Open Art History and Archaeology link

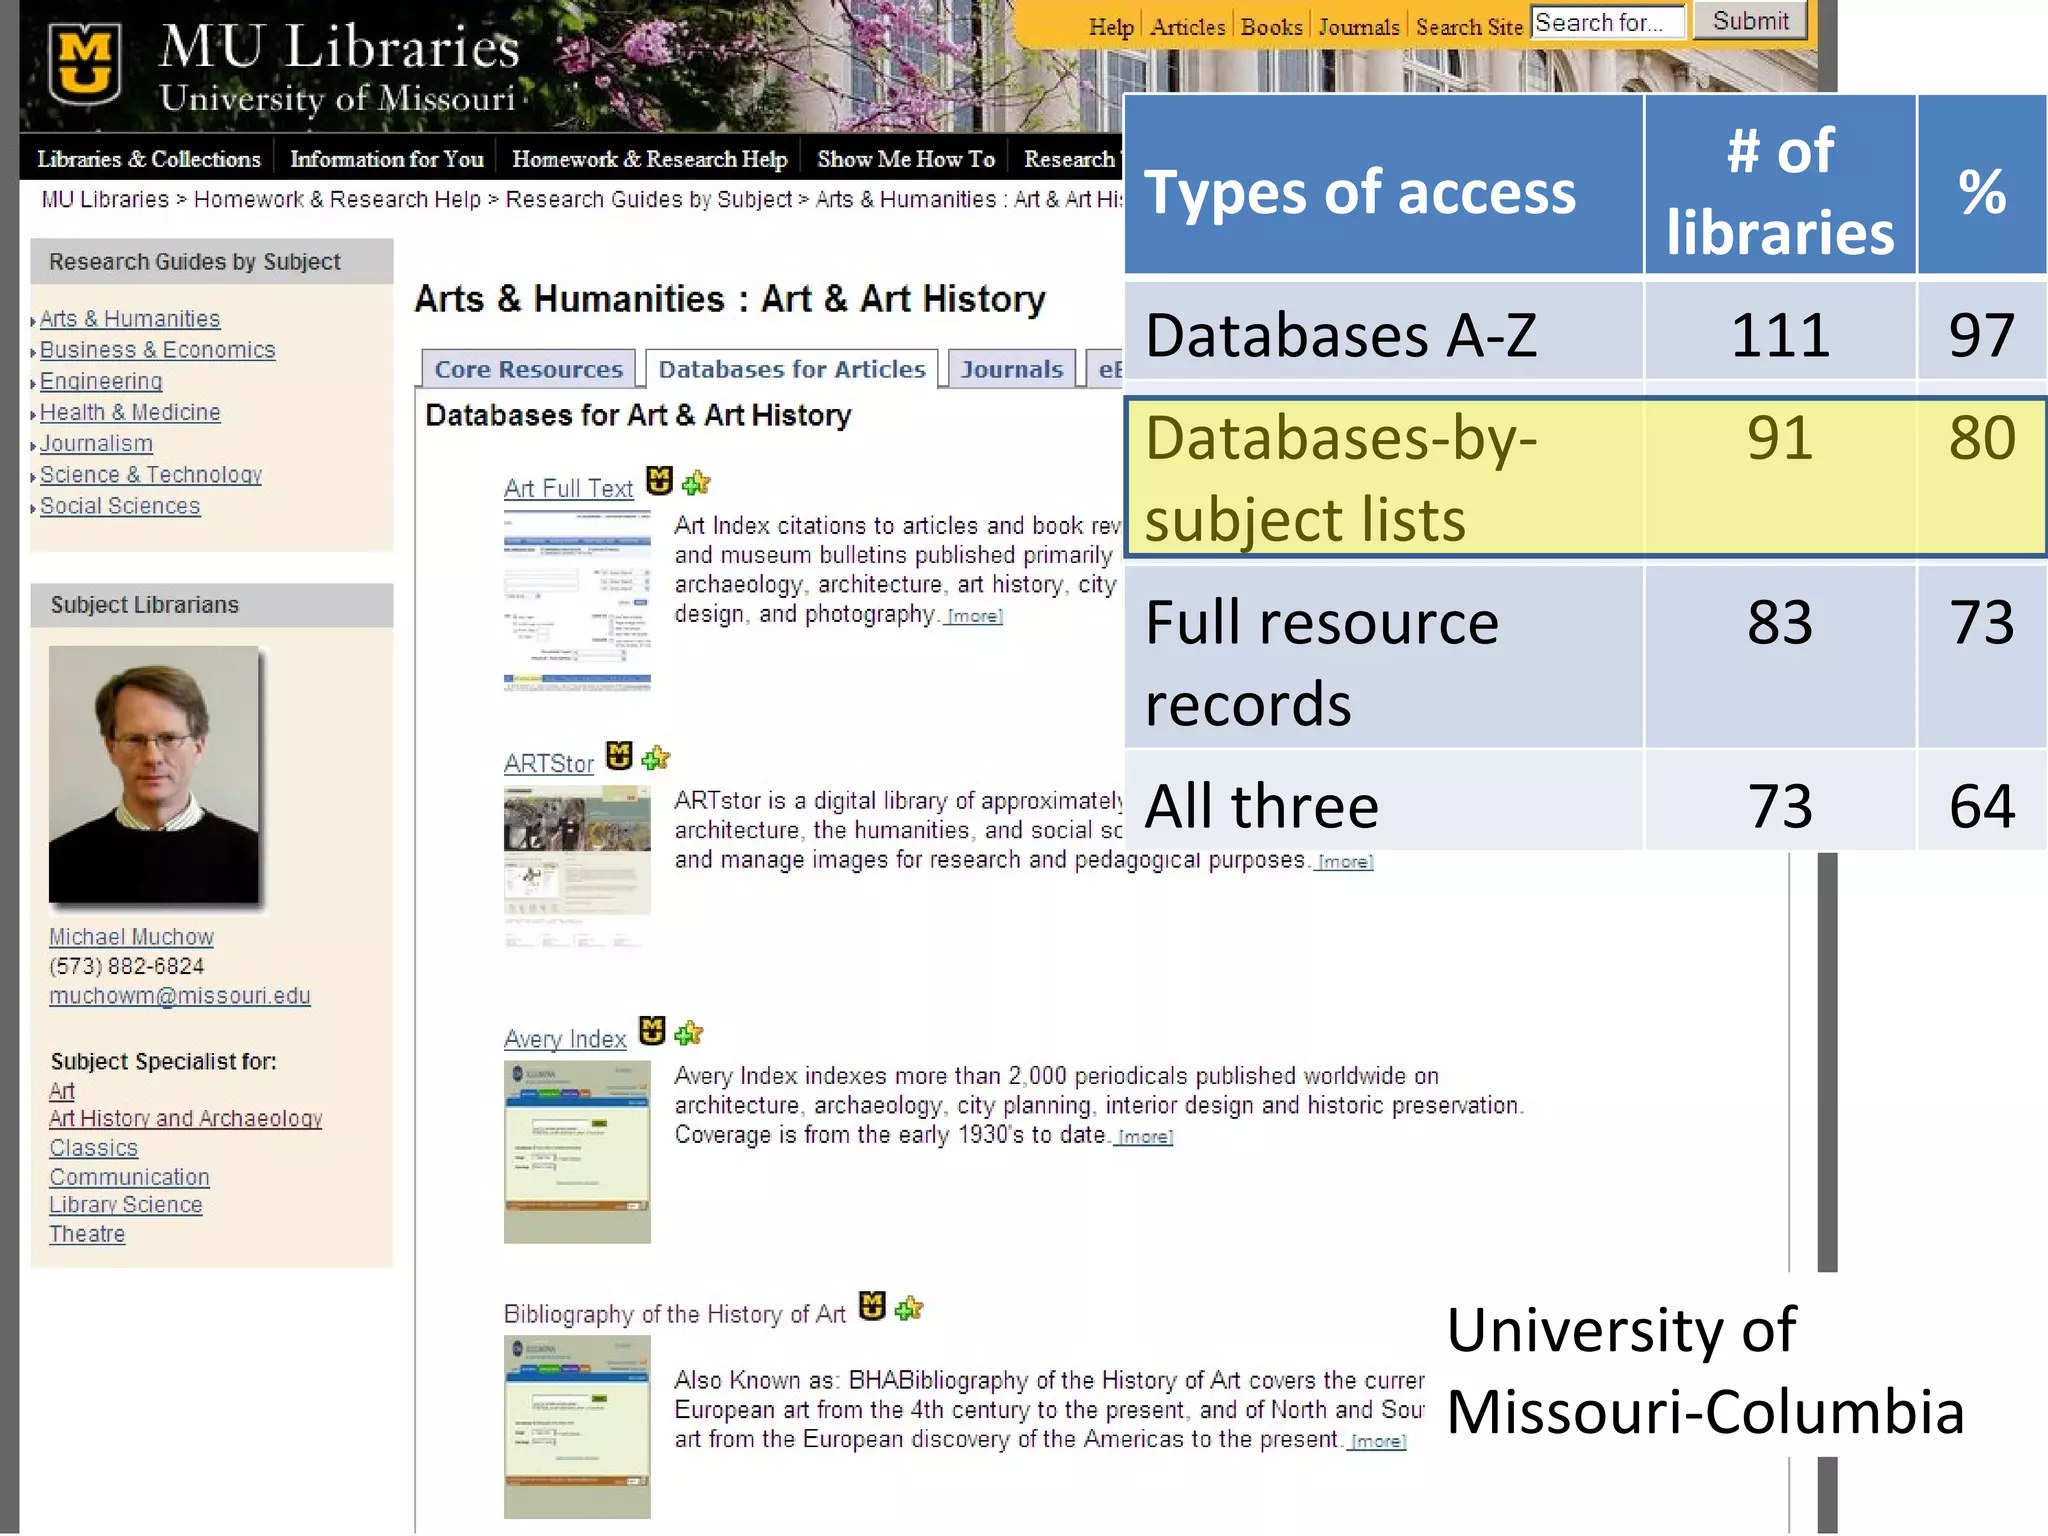(x=186, y=1119)
